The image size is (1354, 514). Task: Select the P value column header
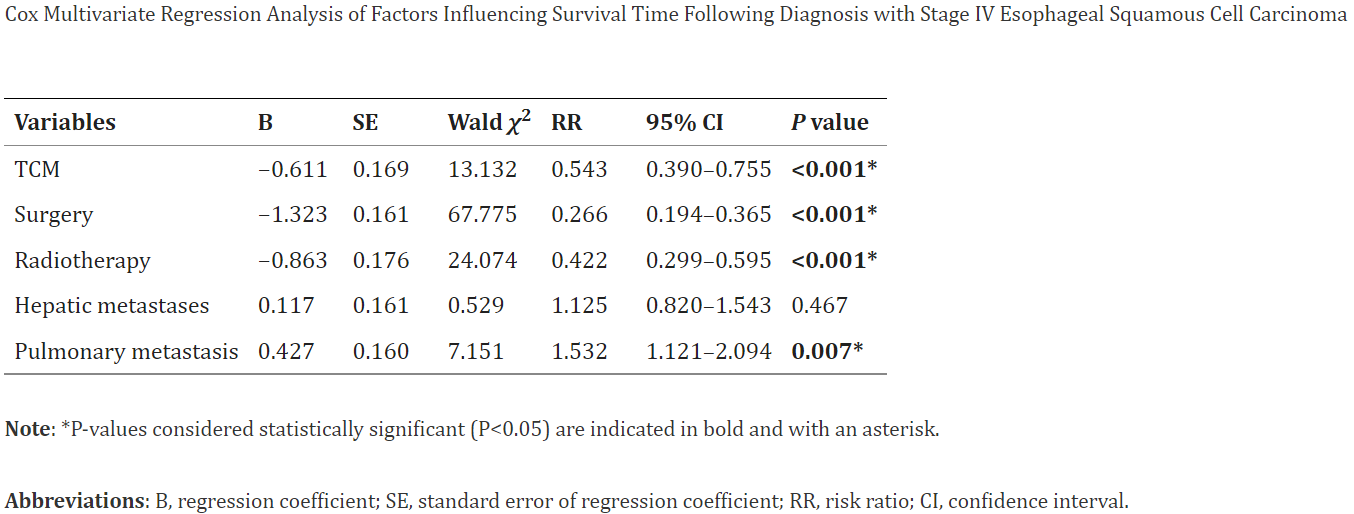(x=829, y=123)
